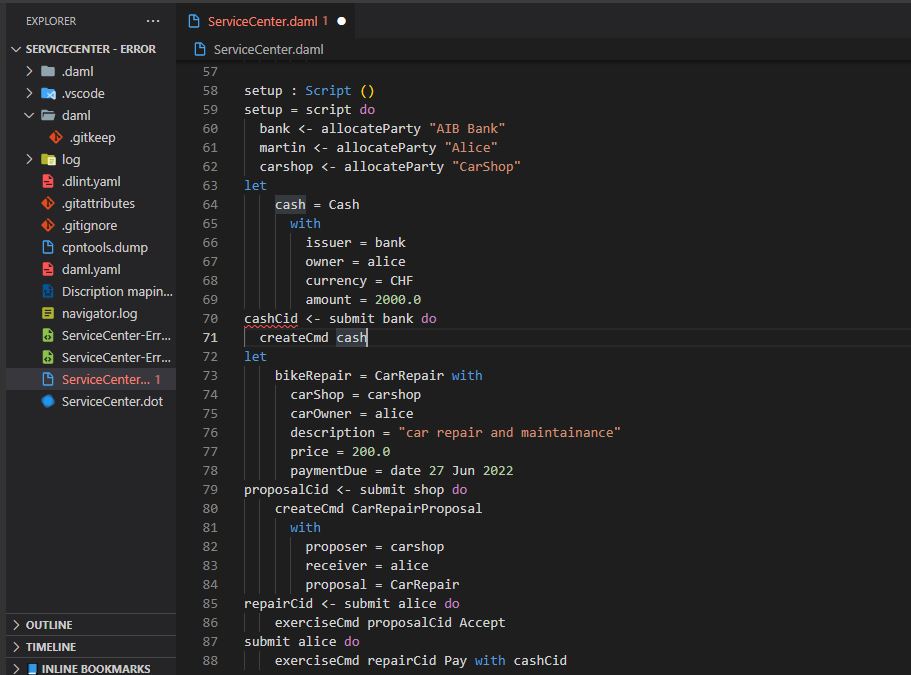Click the .gitattributes git icon
This screenshot has width=911, height=675.
tap(48, 203)
